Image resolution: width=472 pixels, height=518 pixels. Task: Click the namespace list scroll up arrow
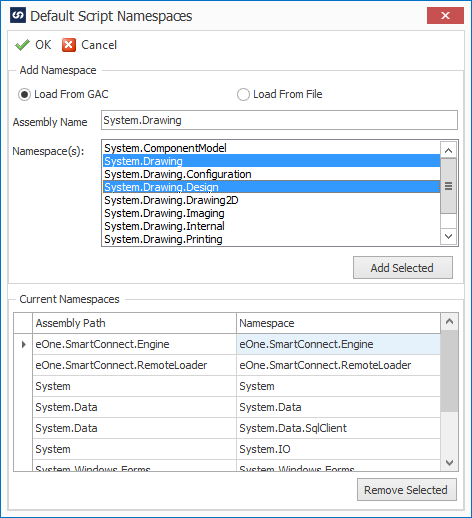pos(448,150)
